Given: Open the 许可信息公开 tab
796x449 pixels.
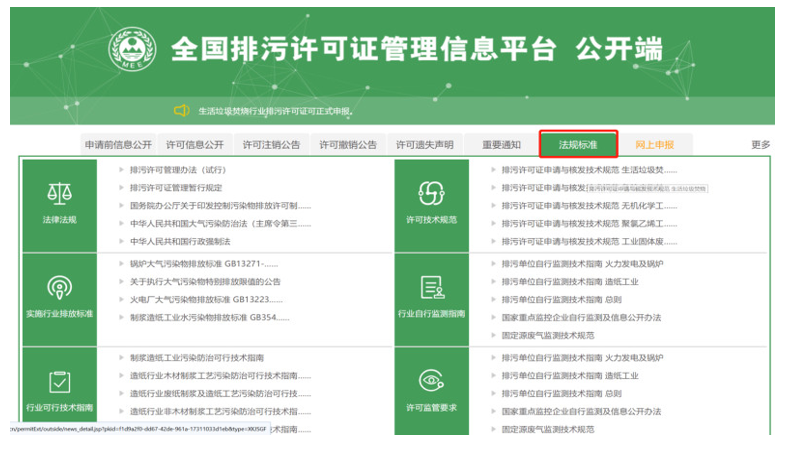Looking at the screenshot, I should (x=194, y=144).
